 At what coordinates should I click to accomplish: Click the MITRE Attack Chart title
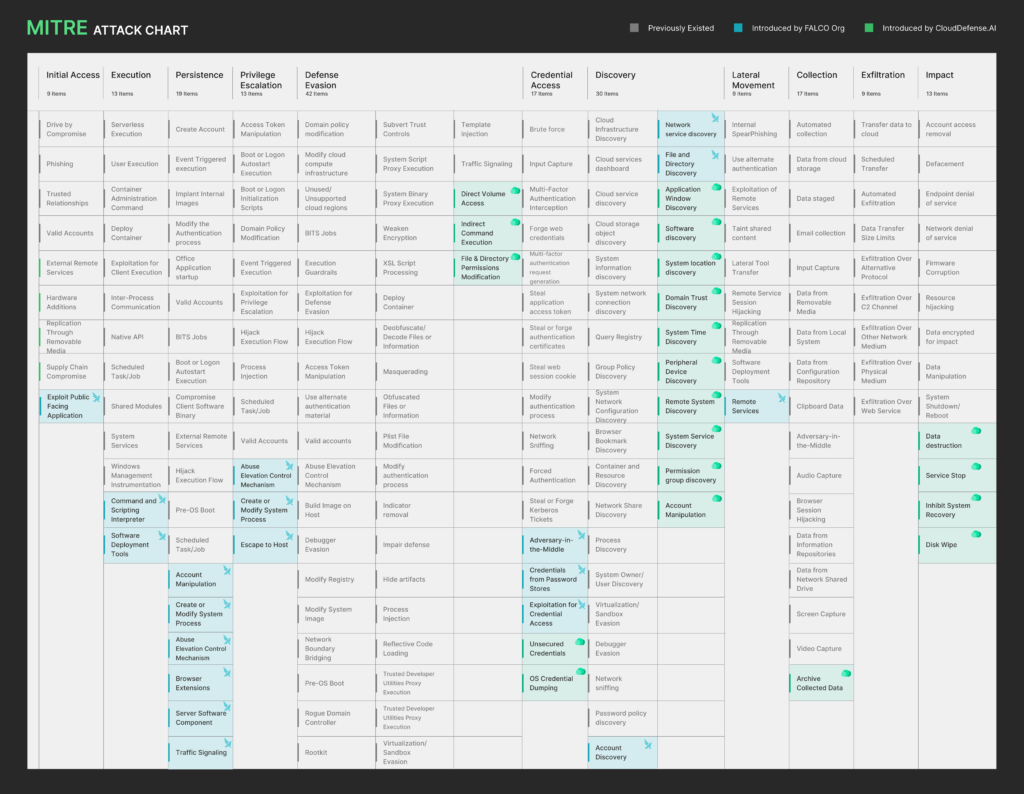(107, 28)
